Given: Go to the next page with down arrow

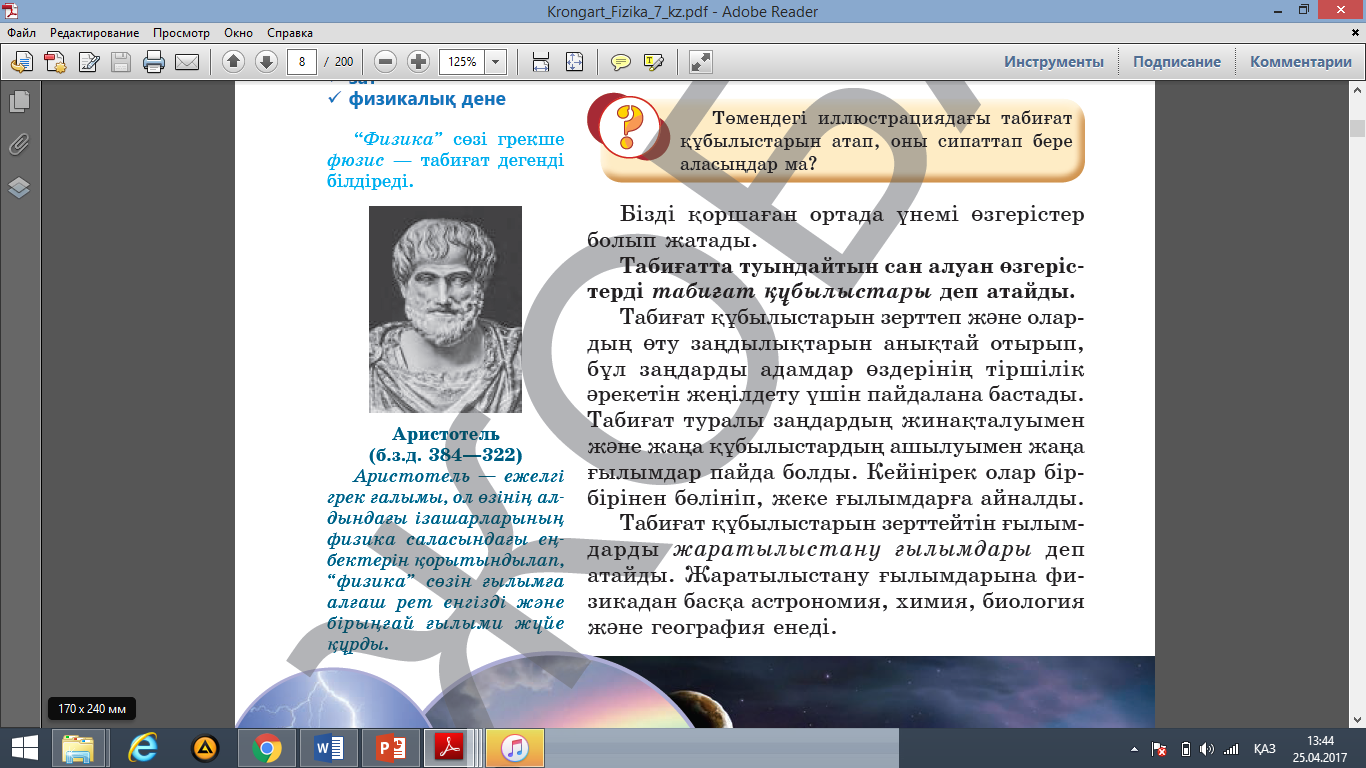Looking at the screenshot, I should click(266, 62).
